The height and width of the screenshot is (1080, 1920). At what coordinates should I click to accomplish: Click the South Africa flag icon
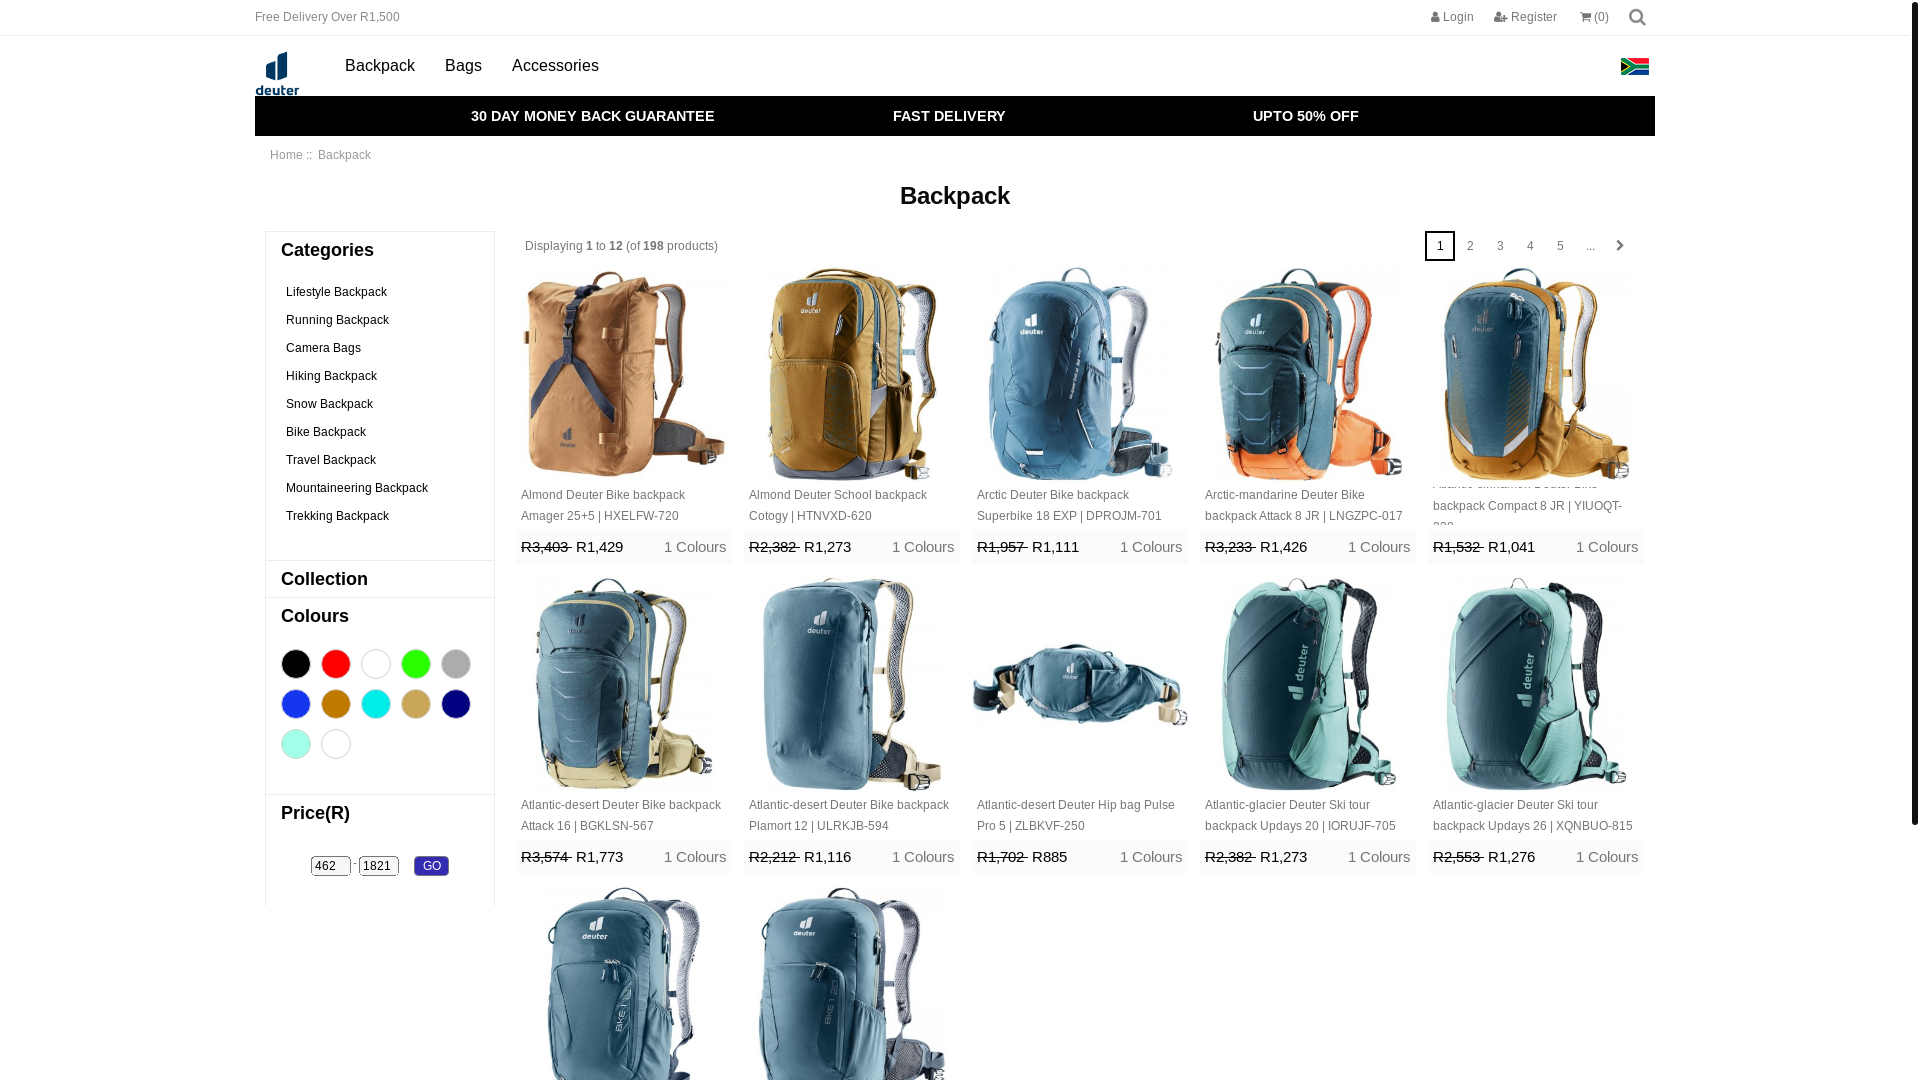1635,66
